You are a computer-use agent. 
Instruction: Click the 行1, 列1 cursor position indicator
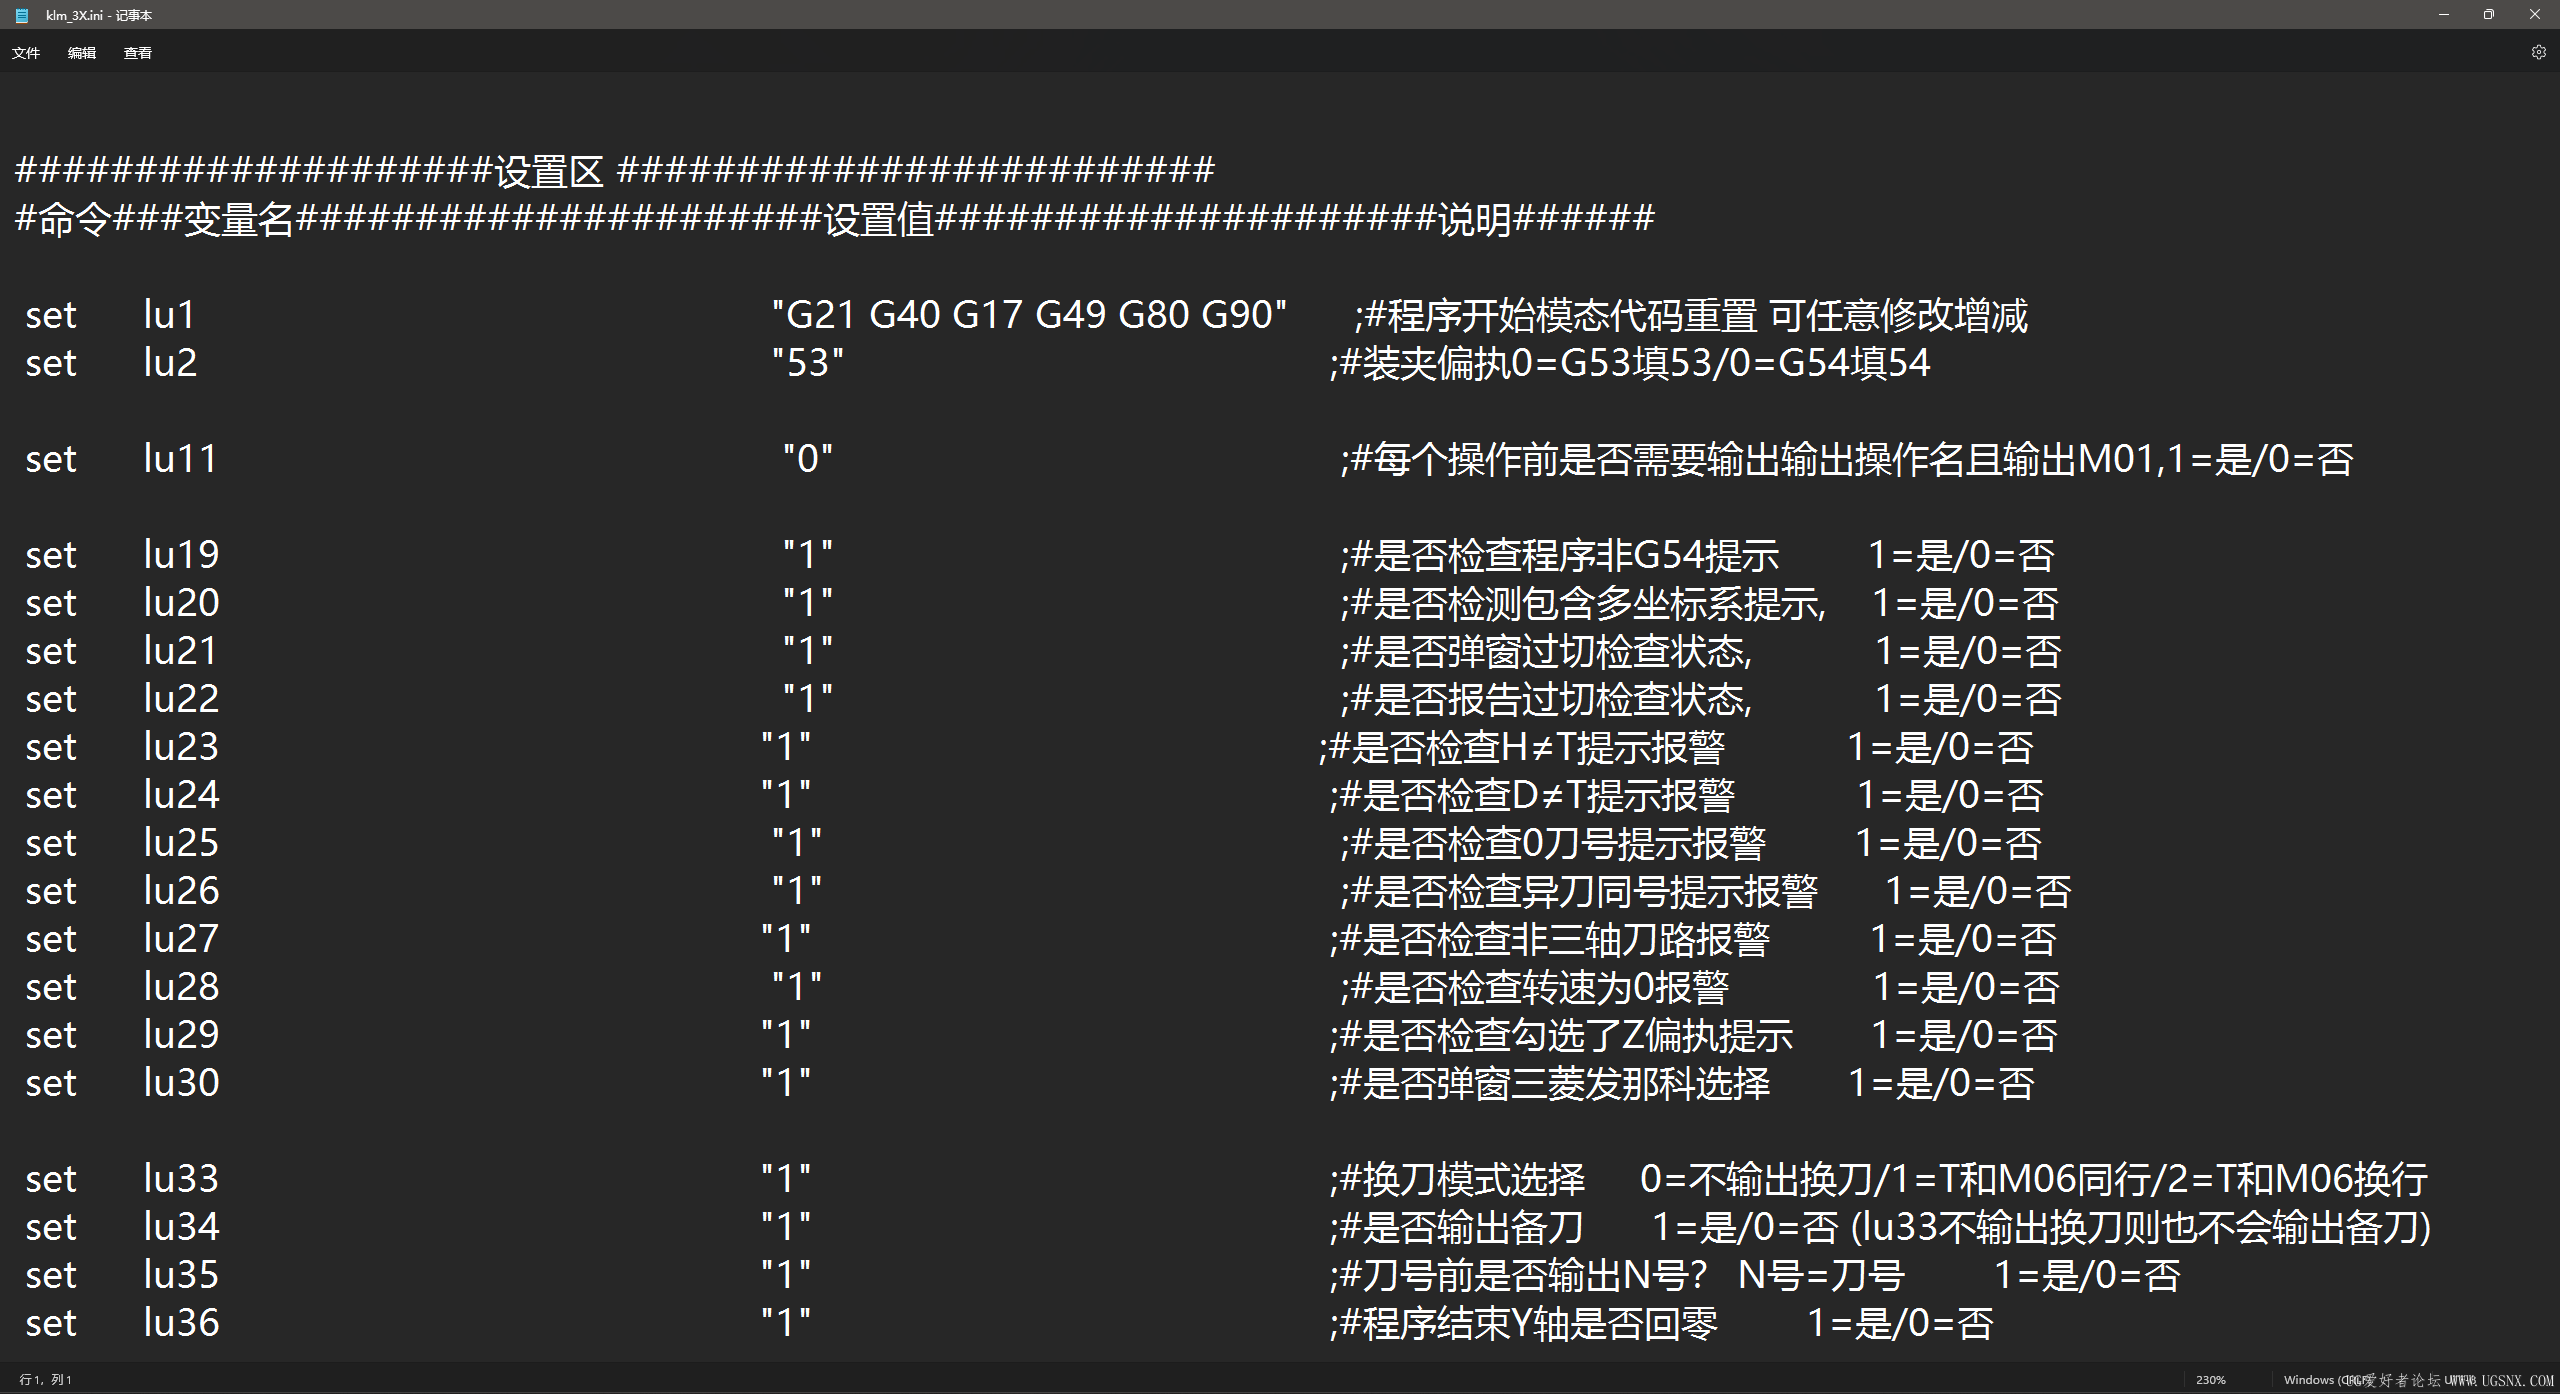(x=46, y=1380)
